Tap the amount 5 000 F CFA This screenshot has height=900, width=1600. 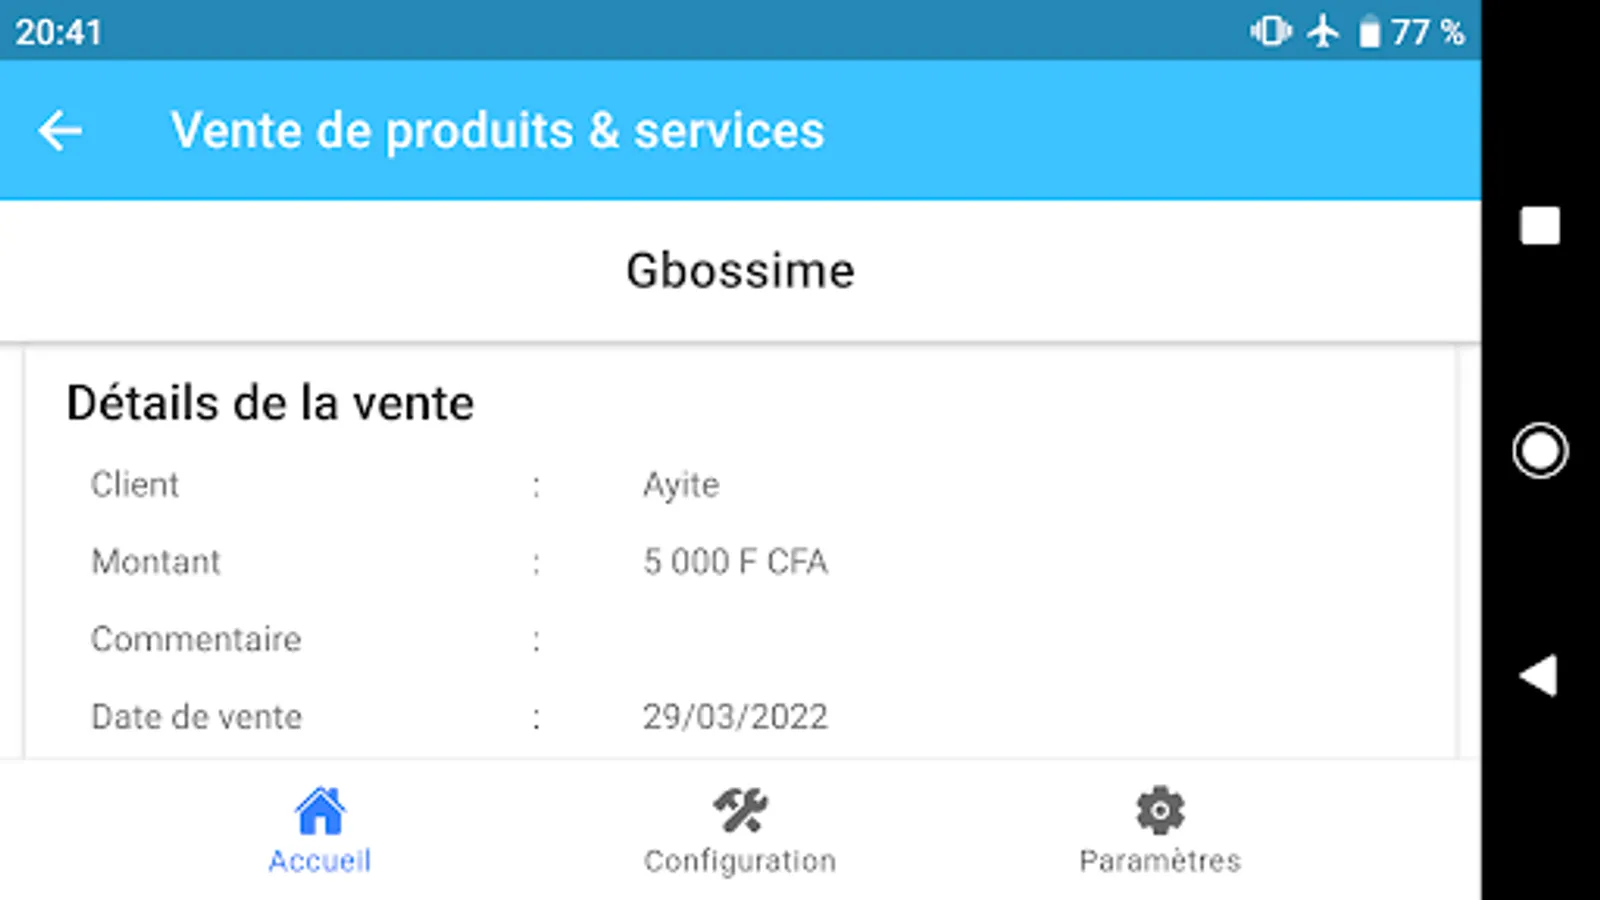pyautogui.click(x=735, y=562)
